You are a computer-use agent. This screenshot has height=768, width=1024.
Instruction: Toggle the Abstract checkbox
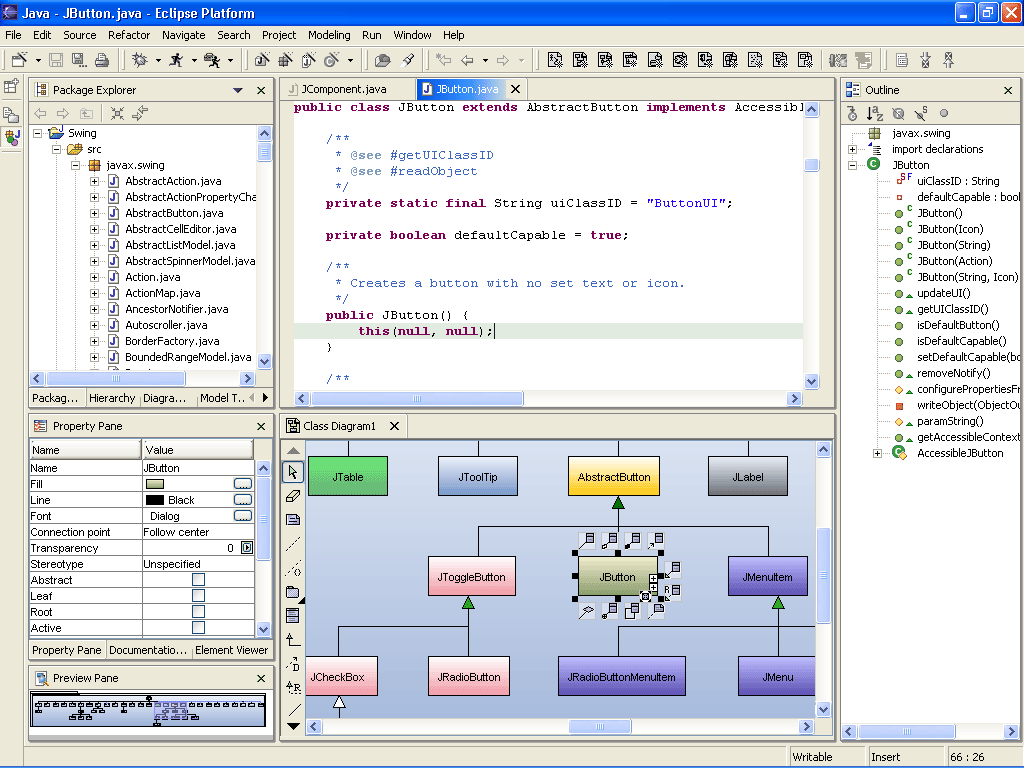[x=199, y=580]
